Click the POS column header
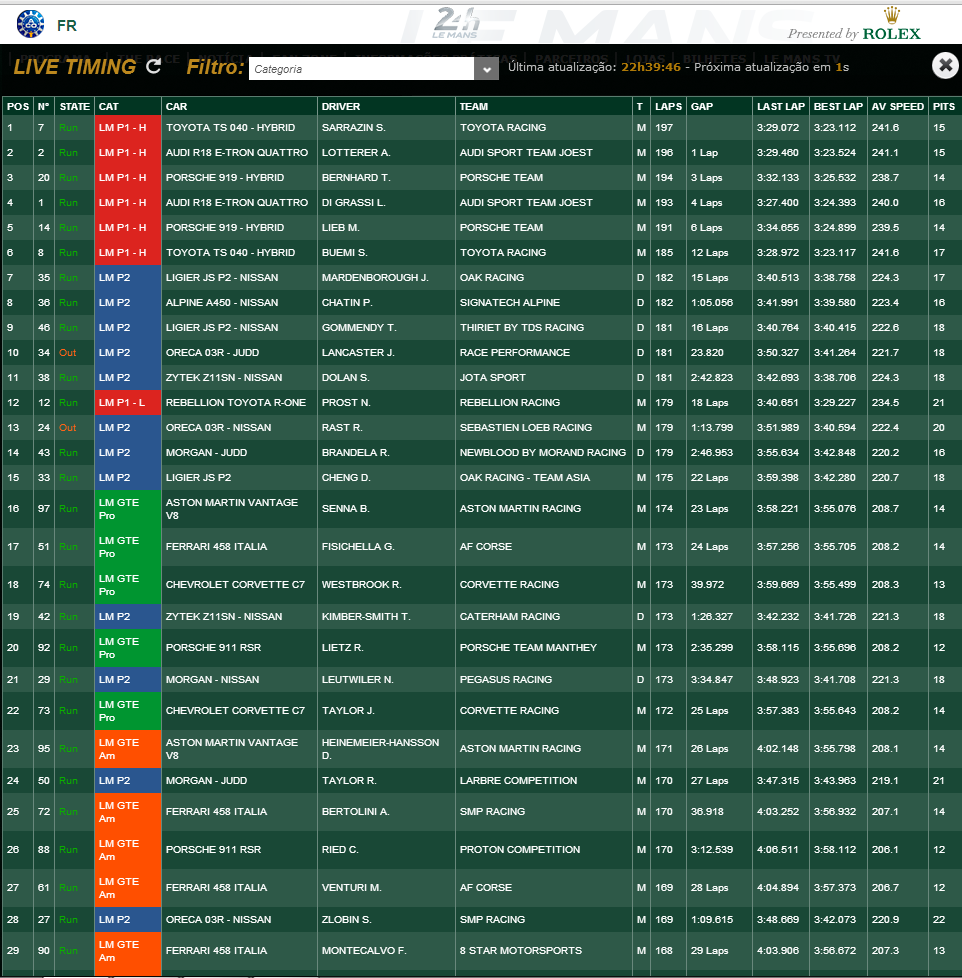This screenshot has width=962, height=978. tap(17, 106)
